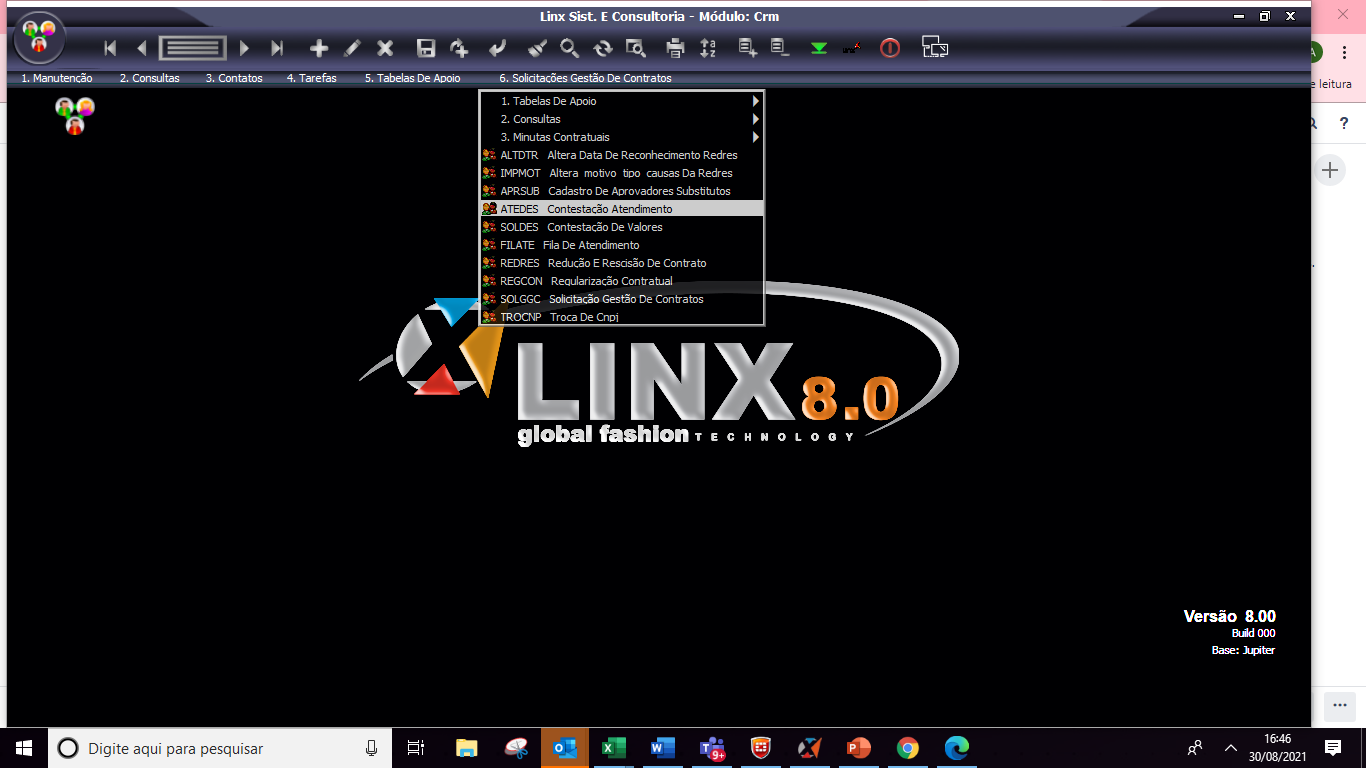
Task: Click the screen switch icon in toolbar
Action: 935,47
